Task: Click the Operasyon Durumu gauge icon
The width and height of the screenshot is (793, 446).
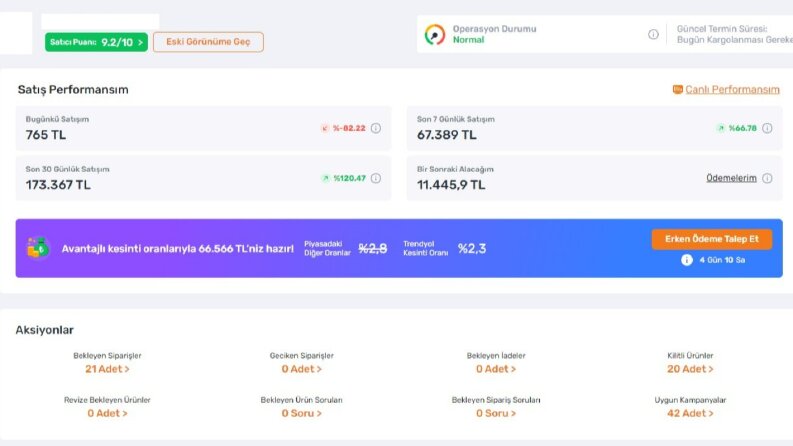Action: pyautogui.click(x=434, y=34)
